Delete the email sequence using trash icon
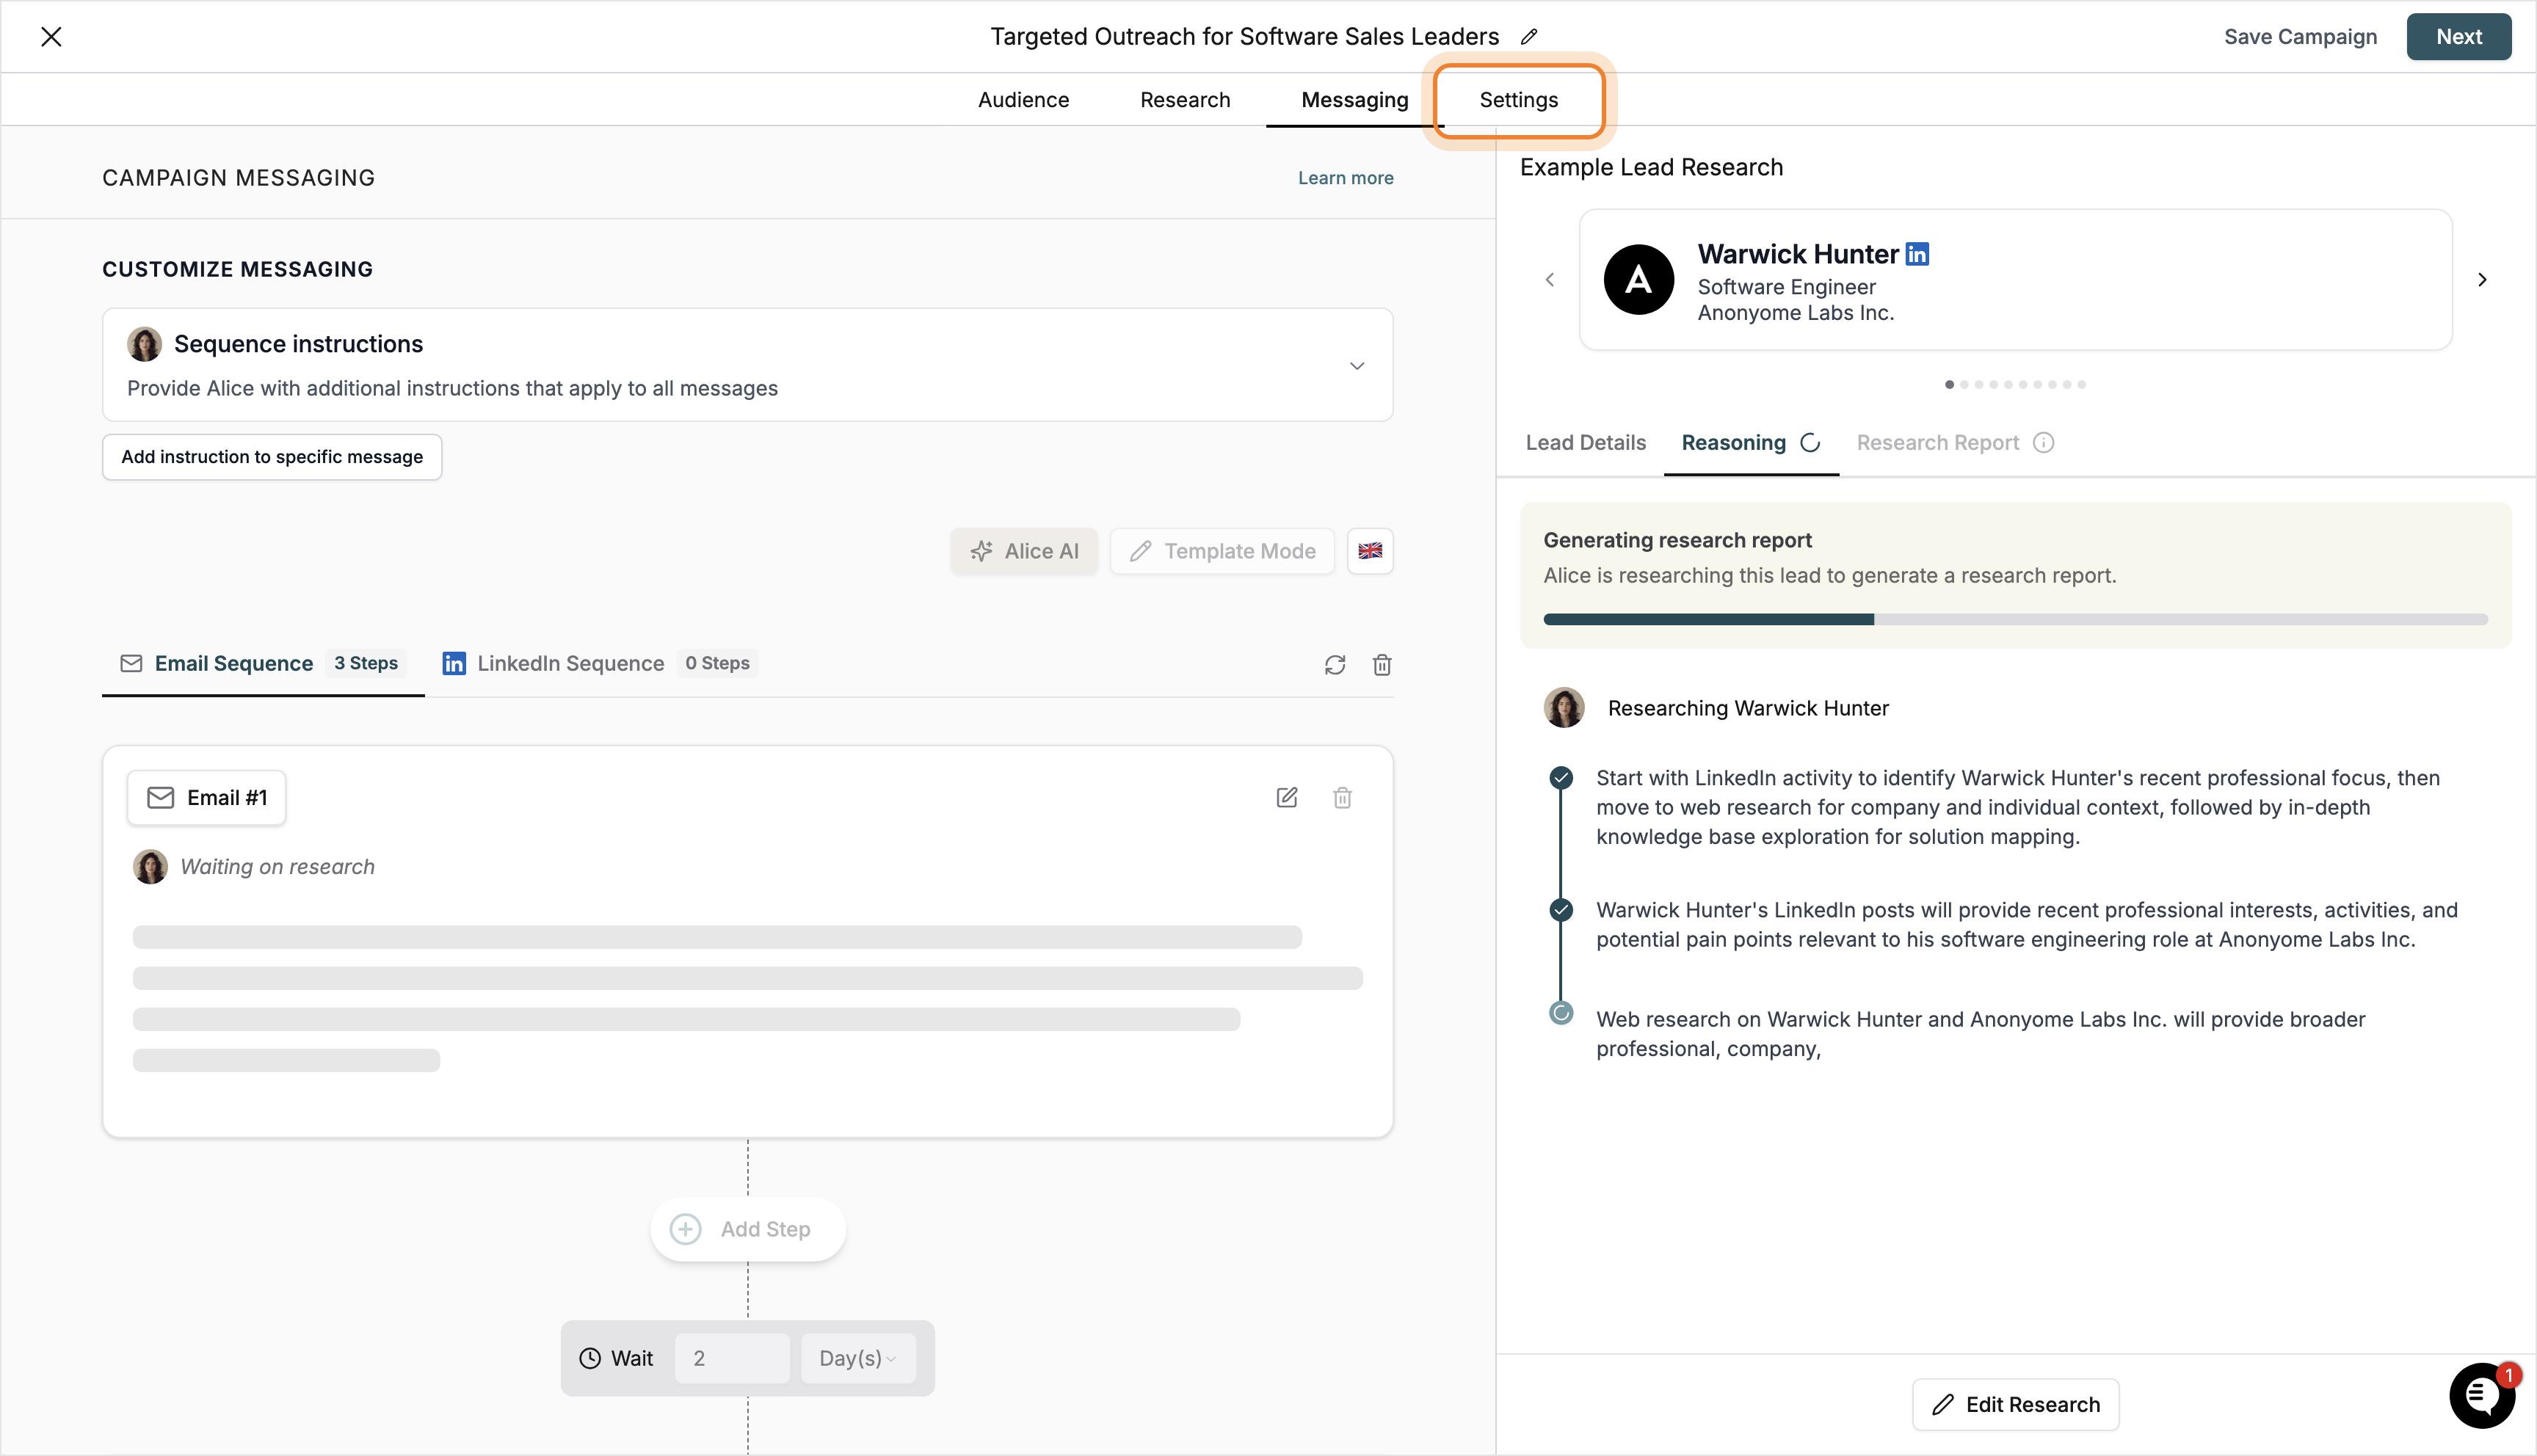Screen dimensions: 2537x1456 [x=1382, y=664]
